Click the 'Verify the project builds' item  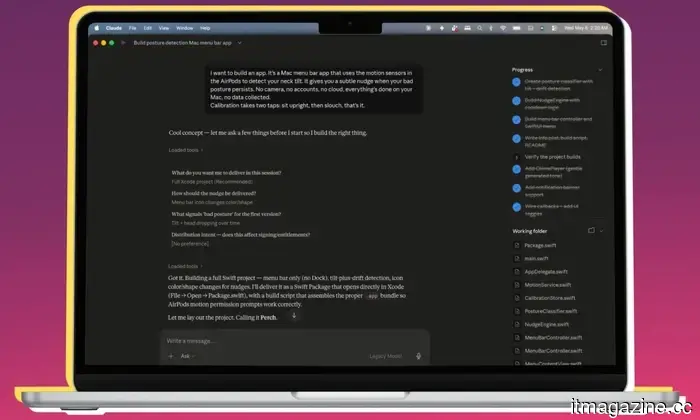pos(552,157)
